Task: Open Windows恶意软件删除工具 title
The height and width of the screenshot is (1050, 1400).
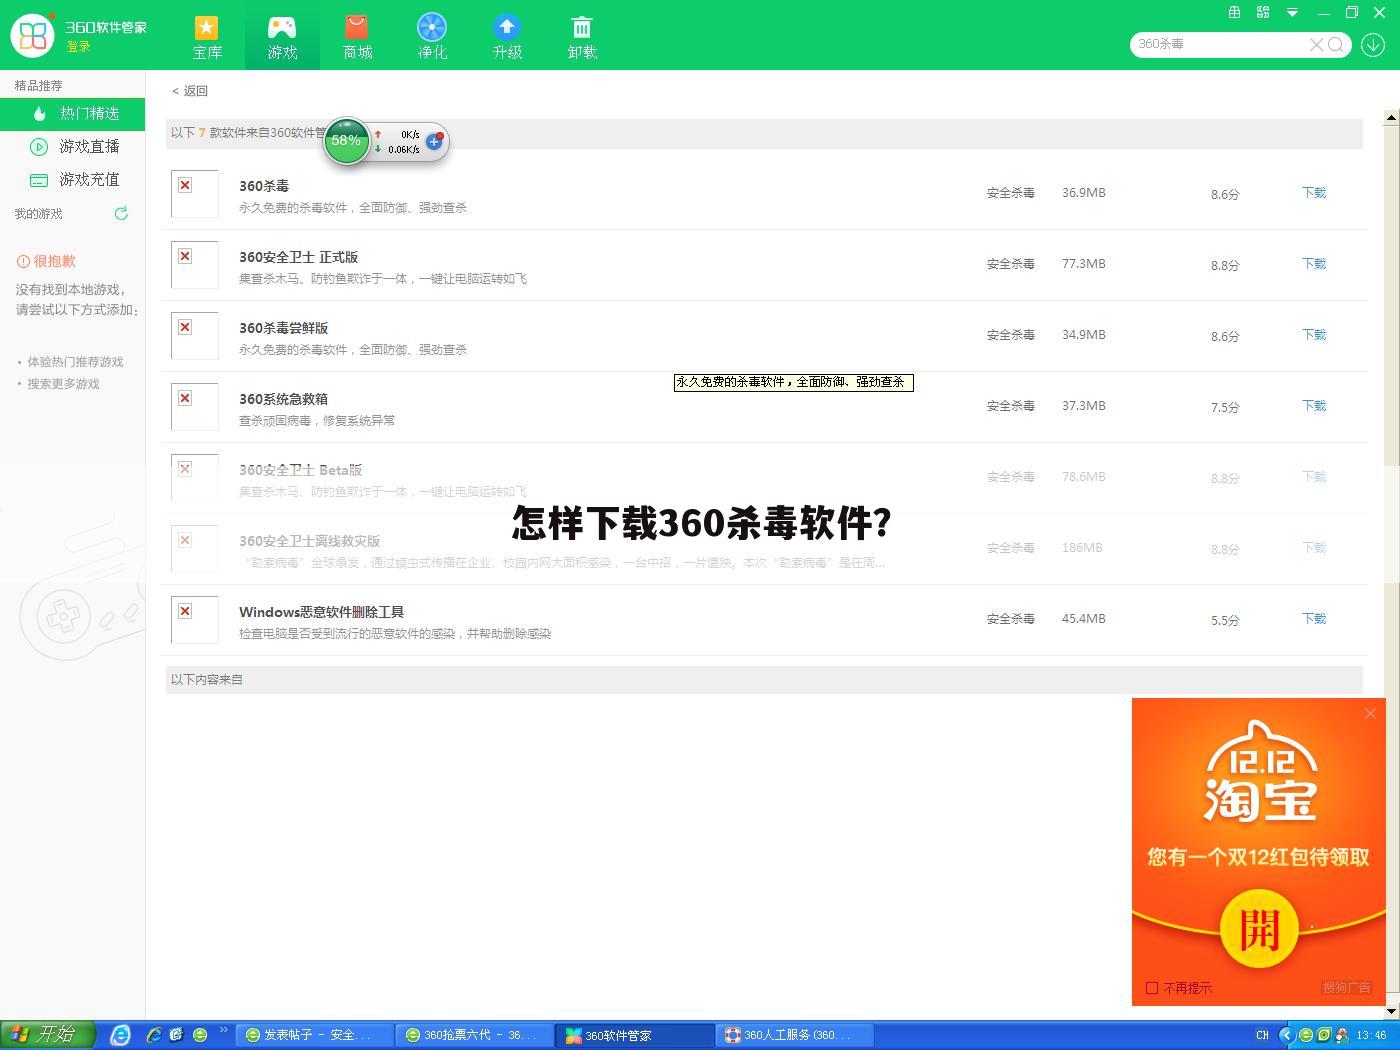Action: pos(321,612)
